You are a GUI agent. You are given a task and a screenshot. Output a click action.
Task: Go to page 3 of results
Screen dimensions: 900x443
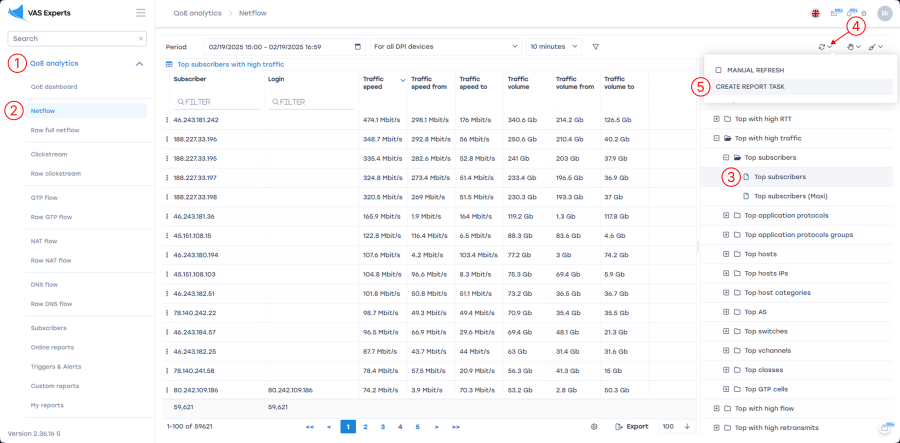coord(383,426)
